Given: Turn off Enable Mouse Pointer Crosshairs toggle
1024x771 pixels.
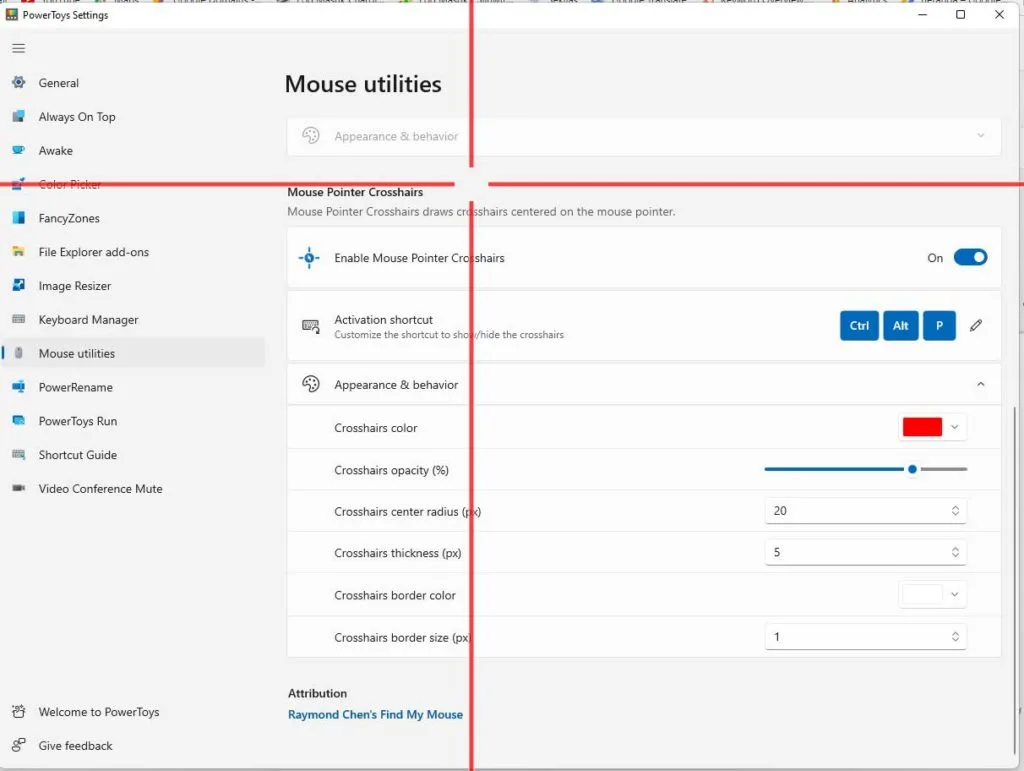Looking at the screenshot, I should 970,257.
